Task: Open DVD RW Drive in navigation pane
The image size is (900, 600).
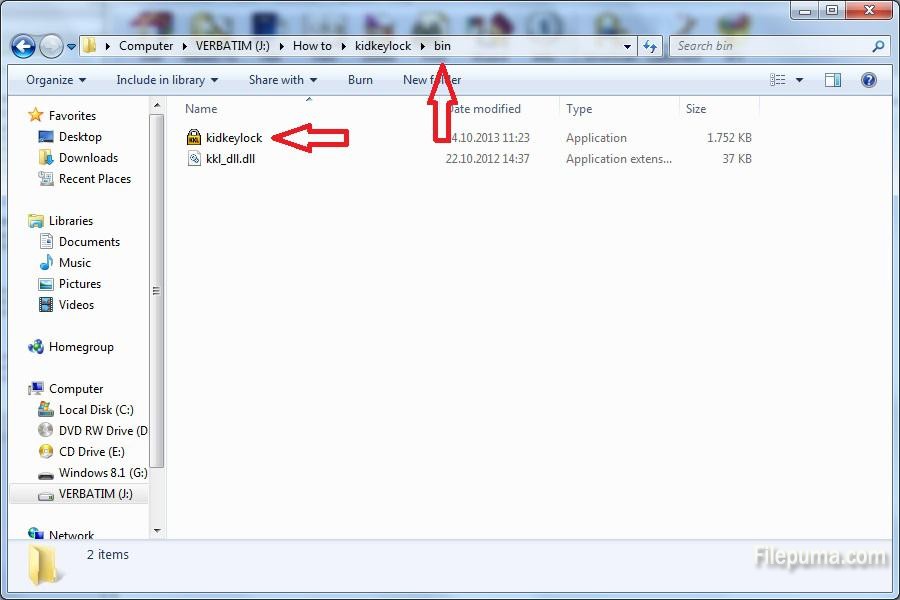Action: 102,431
